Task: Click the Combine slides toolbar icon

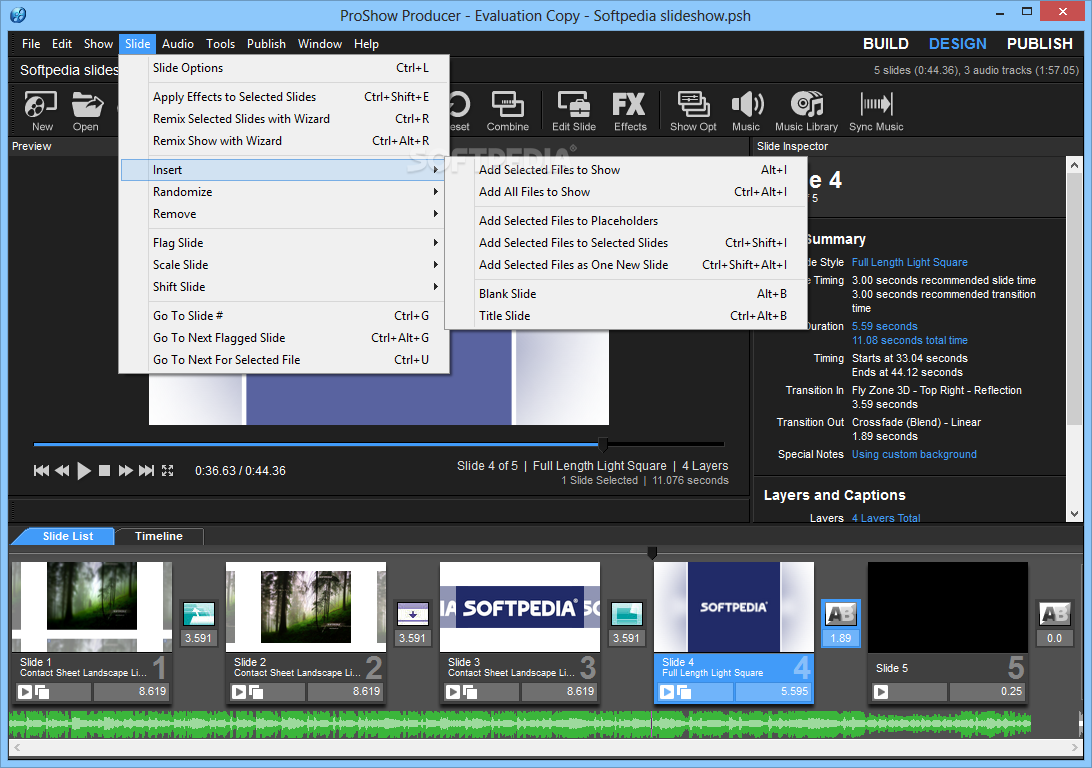Action: coord(508,111)
